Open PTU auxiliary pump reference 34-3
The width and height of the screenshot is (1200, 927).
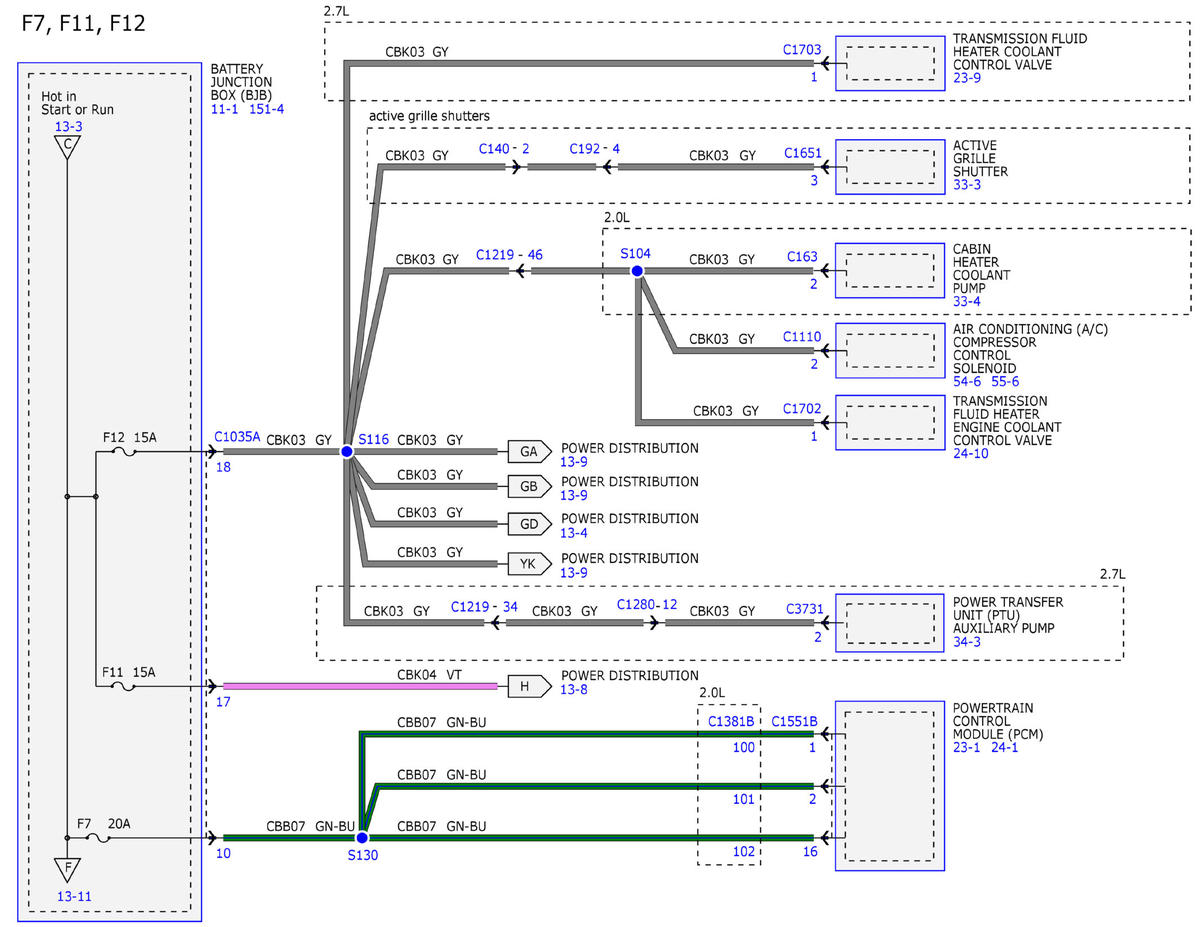click(x=967, y=641)
